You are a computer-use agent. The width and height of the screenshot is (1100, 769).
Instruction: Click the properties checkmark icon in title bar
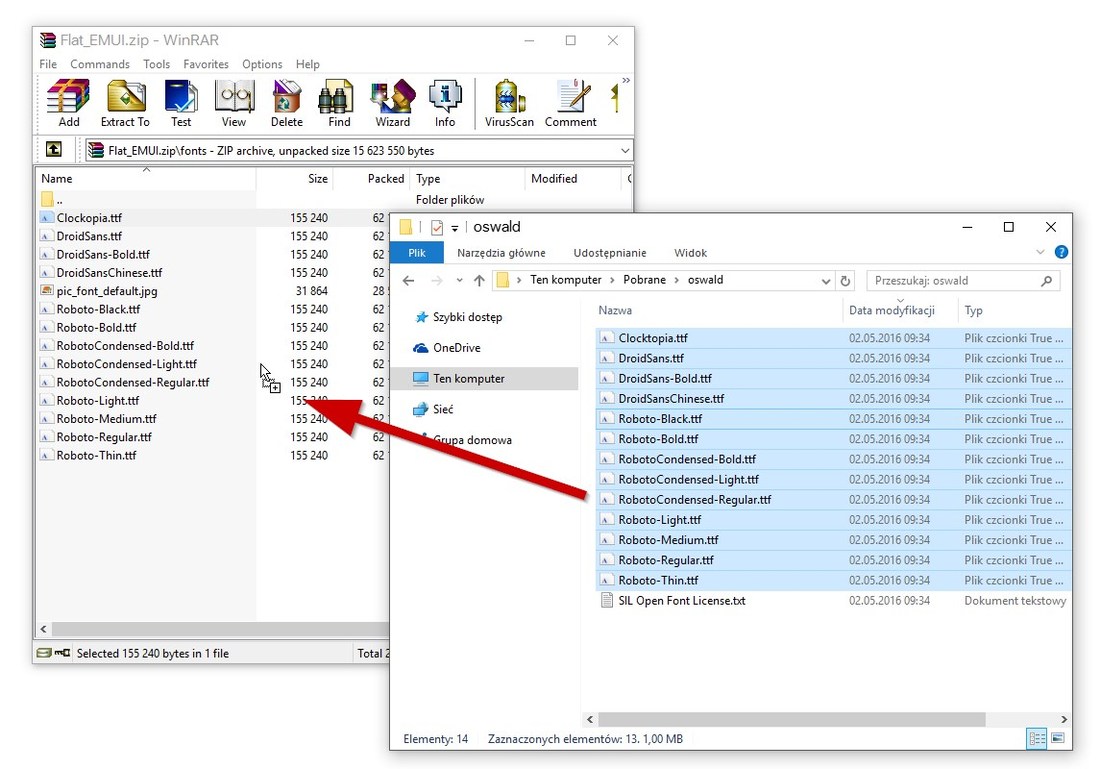(x=436, y=227)
